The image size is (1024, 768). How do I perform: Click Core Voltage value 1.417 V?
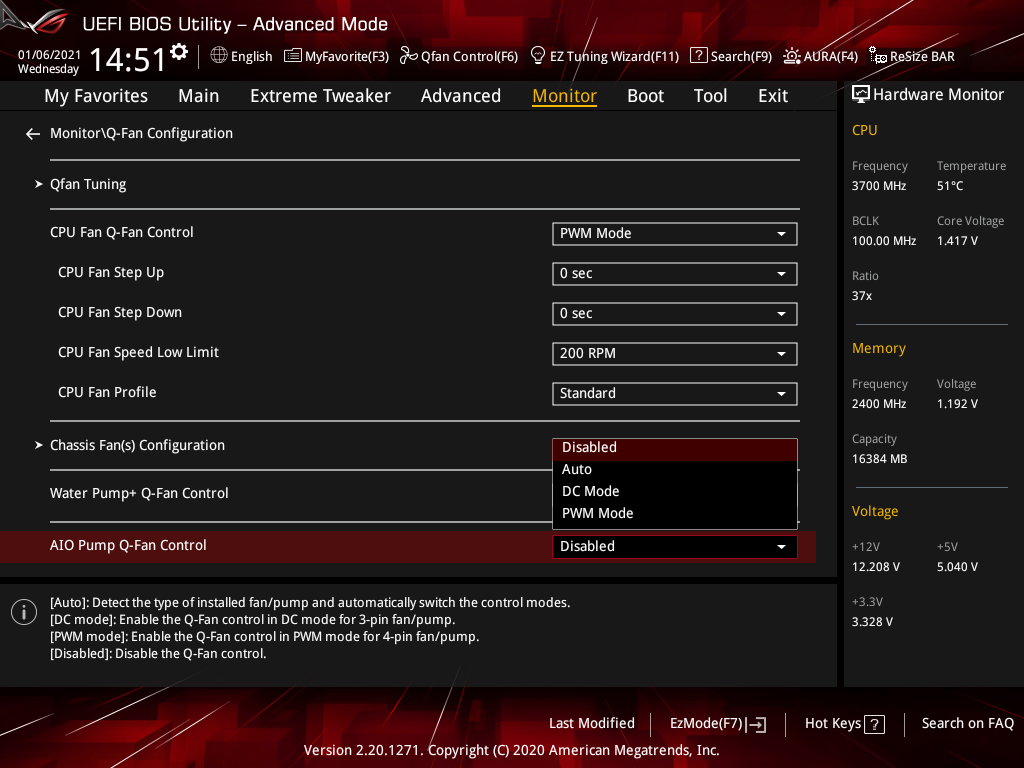point(957,241)
